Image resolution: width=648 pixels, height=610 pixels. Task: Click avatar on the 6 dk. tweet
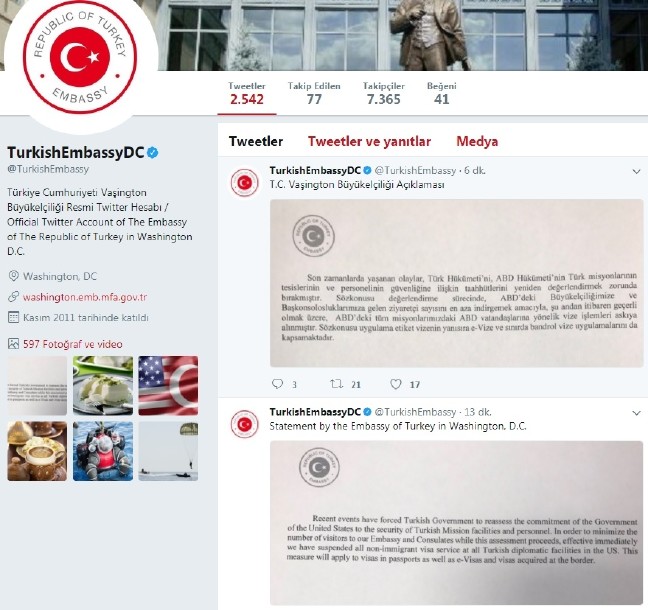[244, 182]
